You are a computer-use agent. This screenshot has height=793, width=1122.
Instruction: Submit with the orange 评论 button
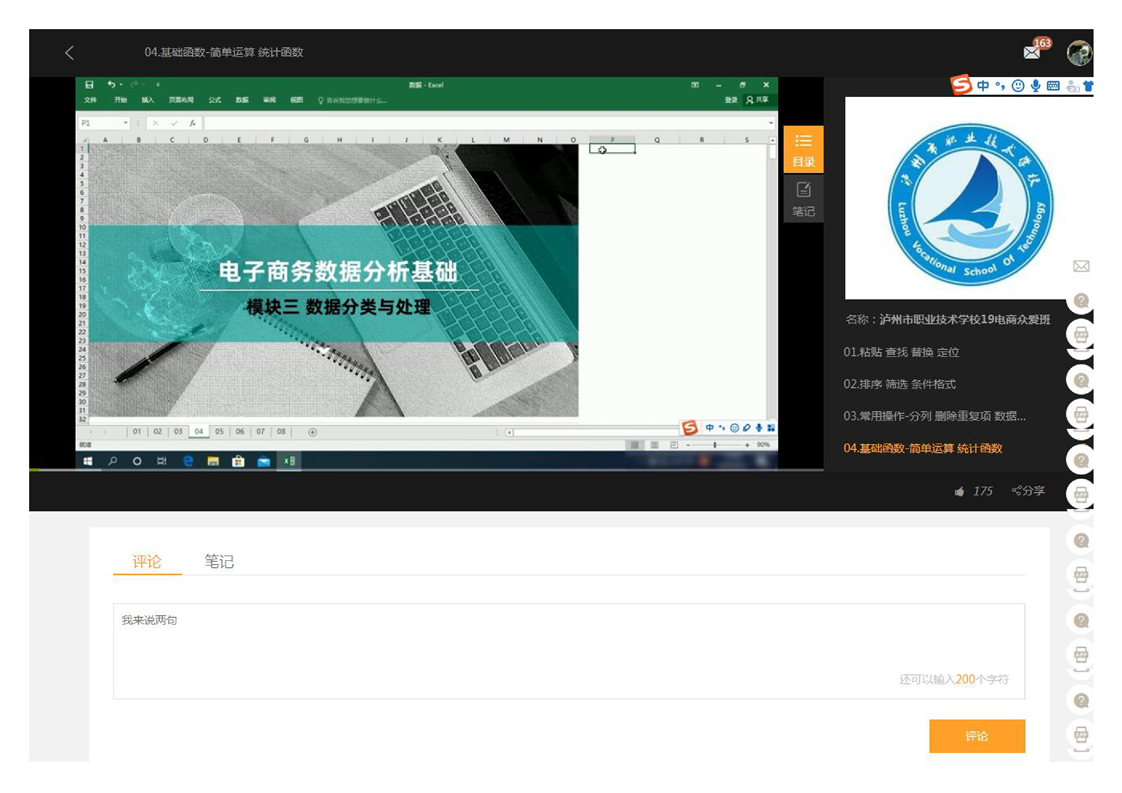[x=976, y=736]
